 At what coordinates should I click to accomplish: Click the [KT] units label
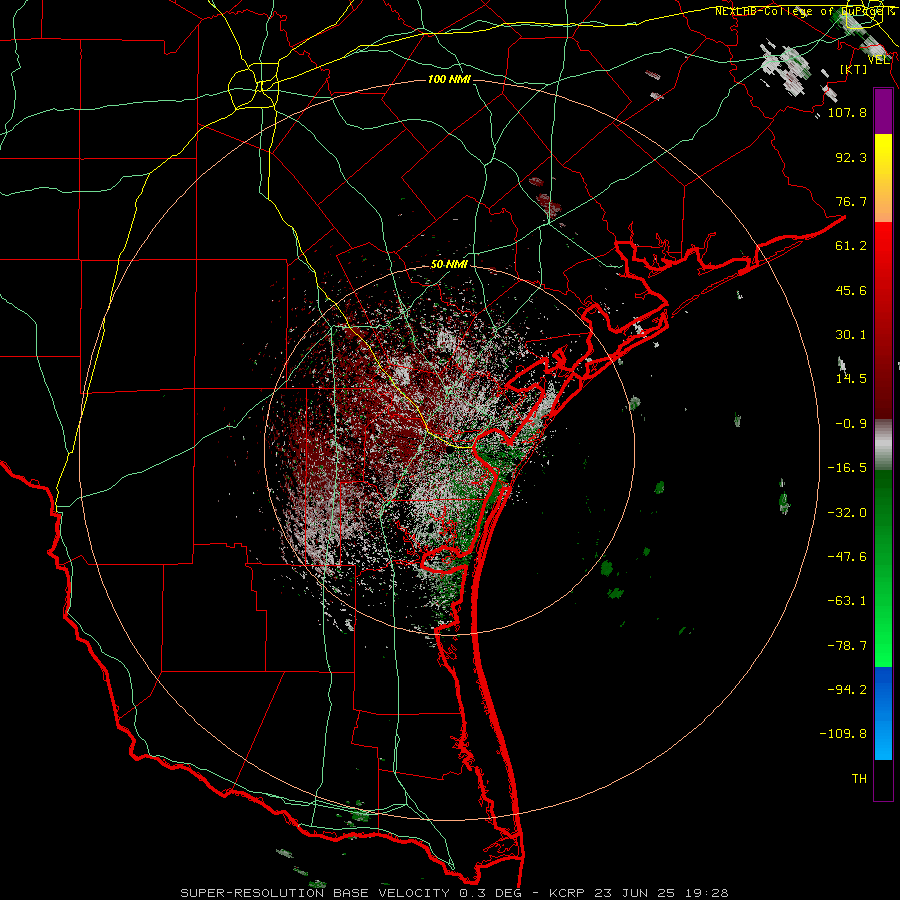click(854, 69)
